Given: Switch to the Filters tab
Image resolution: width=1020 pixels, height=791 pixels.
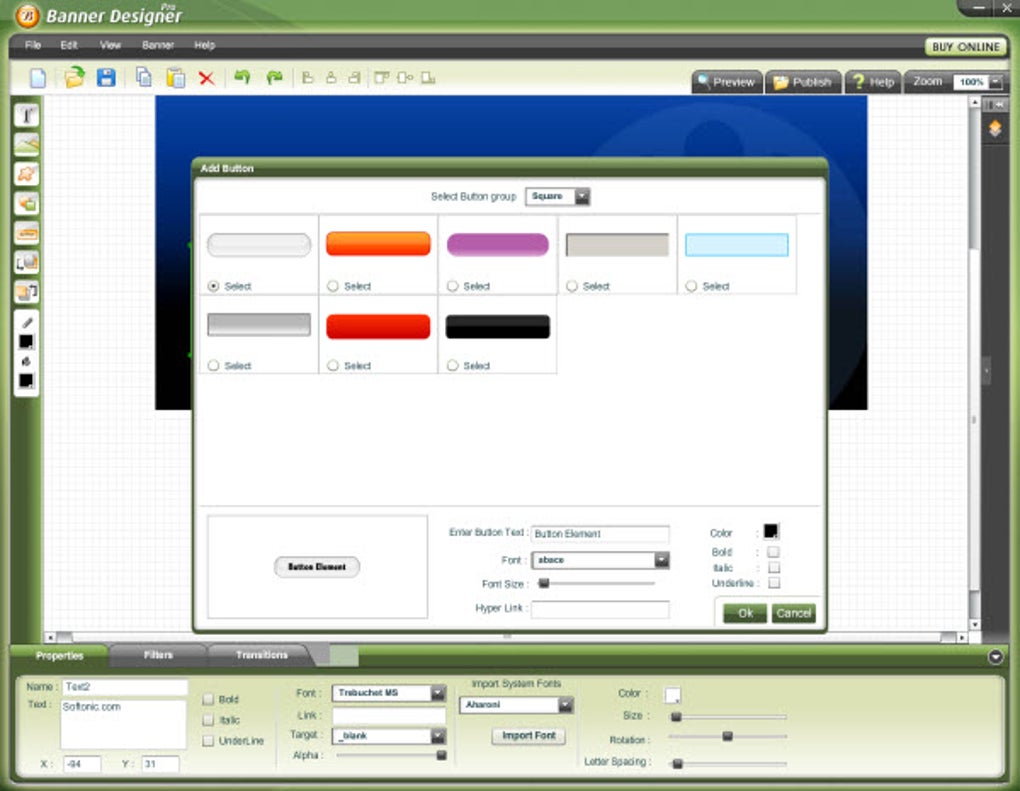Looking at the screenshot, I should (x=158, y=655).
